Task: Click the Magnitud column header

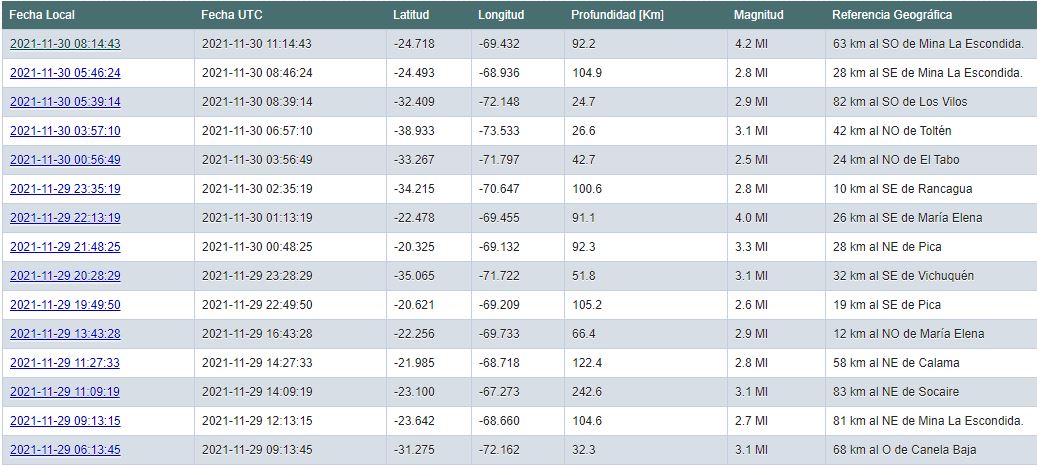Action: pyautogui.click(x=758, y=15)
